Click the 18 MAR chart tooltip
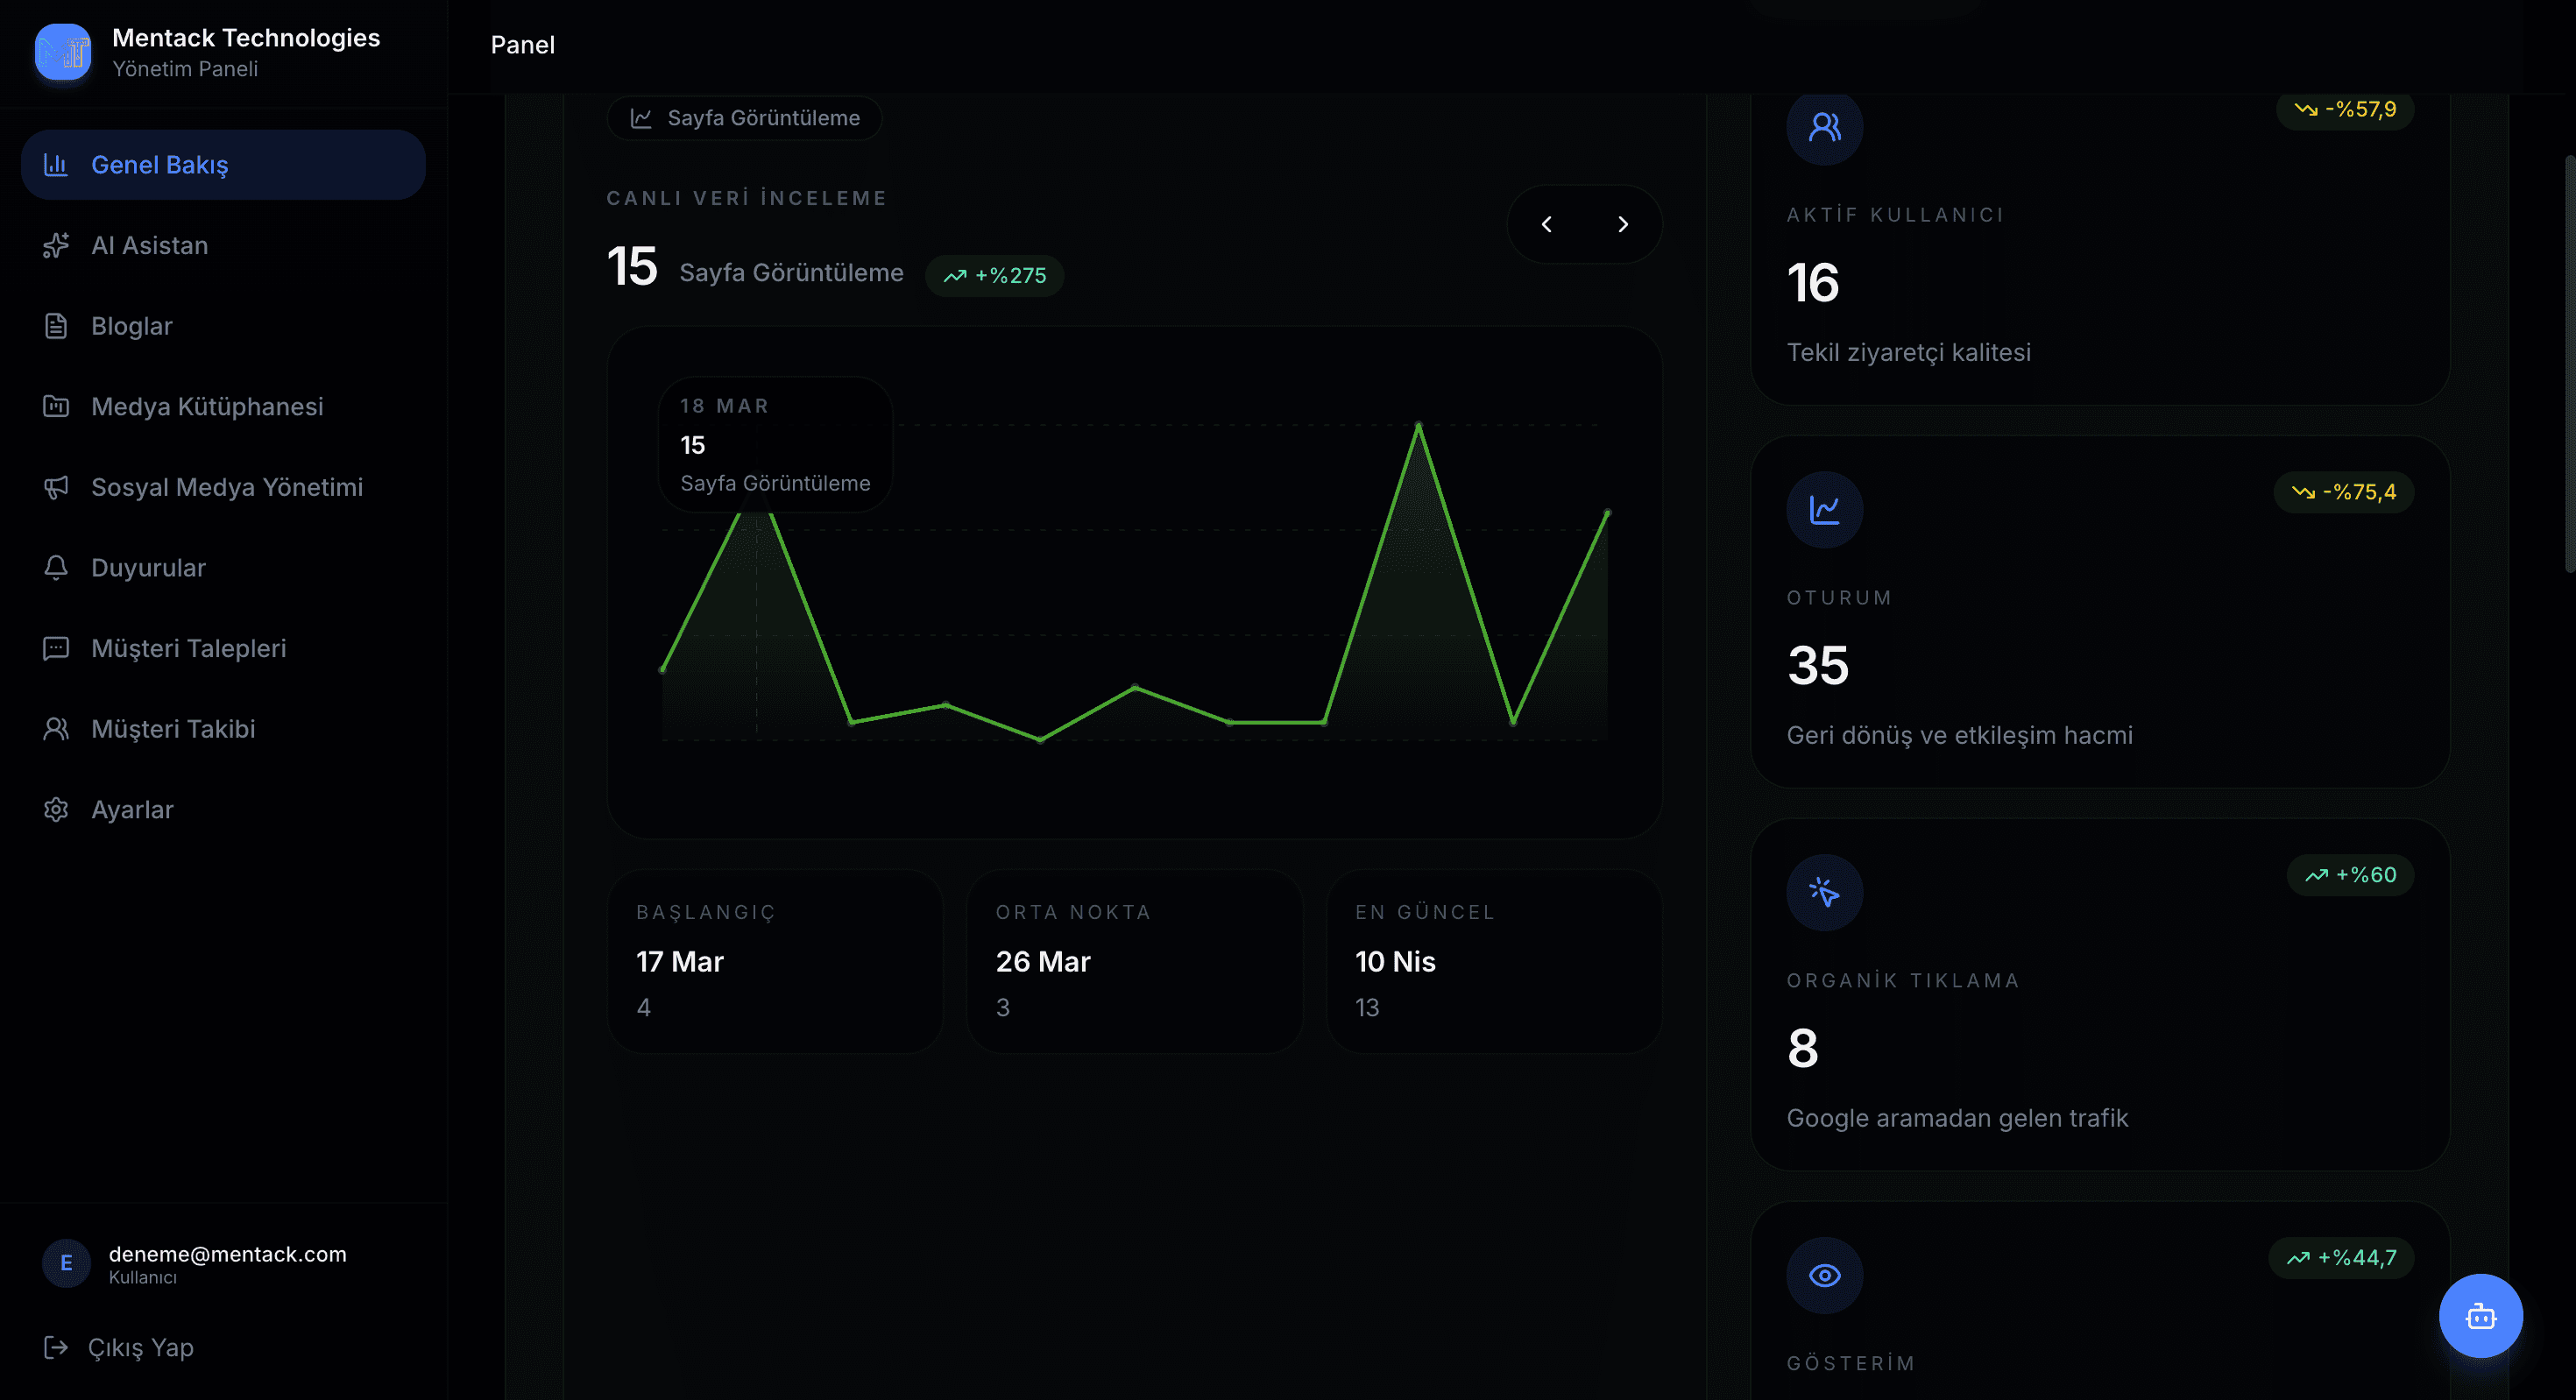This screenshot has width=2576, height=1400. pyautogui.click(x=775, y=444)
